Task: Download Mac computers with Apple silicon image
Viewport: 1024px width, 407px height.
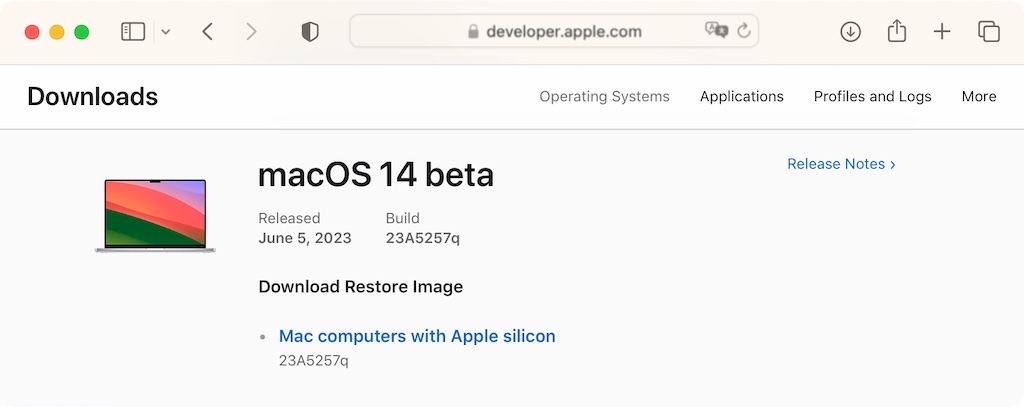Action: (x=417, y=336)
